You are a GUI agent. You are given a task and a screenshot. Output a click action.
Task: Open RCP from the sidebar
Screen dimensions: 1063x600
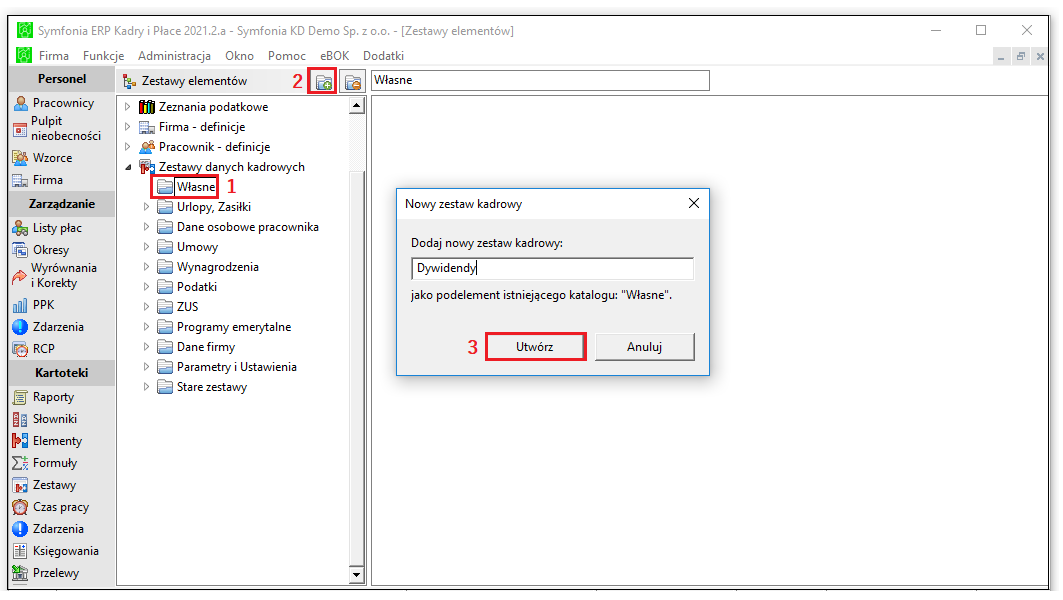33,349
